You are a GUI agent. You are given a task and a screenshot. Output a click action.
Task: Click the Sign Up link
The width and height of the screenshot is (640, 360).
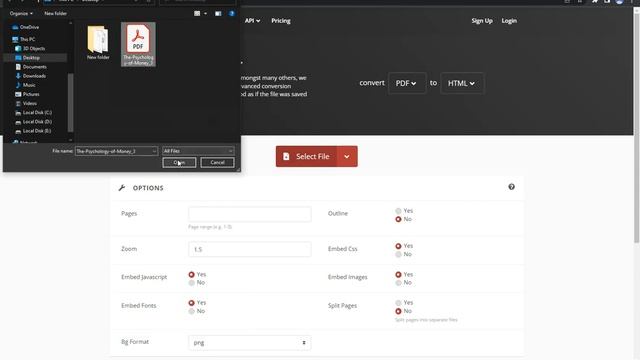point(482,20)
